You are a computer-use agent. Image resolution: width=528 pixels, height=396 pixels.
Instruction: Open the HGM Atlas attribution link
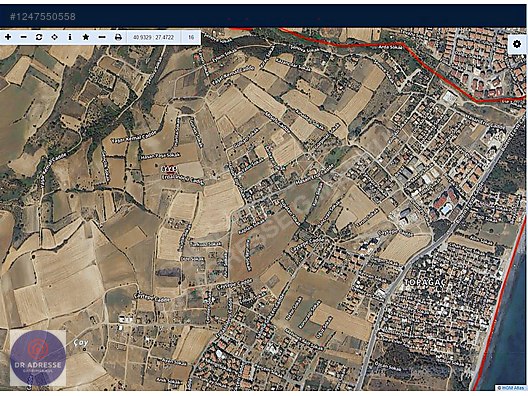[510, 388]
